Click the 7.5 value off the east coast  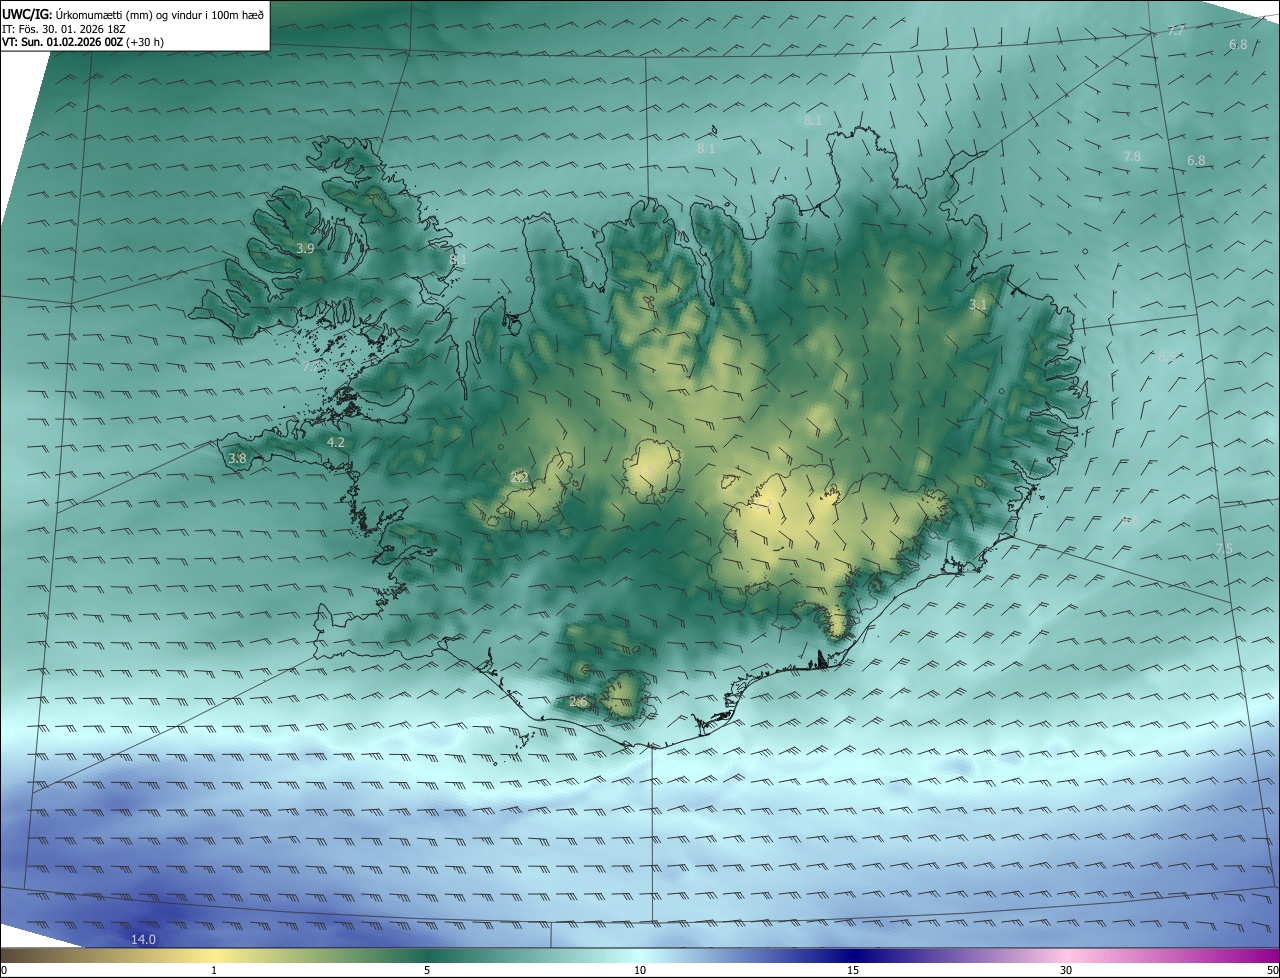pyautogui.click(x=1224, y=549)
